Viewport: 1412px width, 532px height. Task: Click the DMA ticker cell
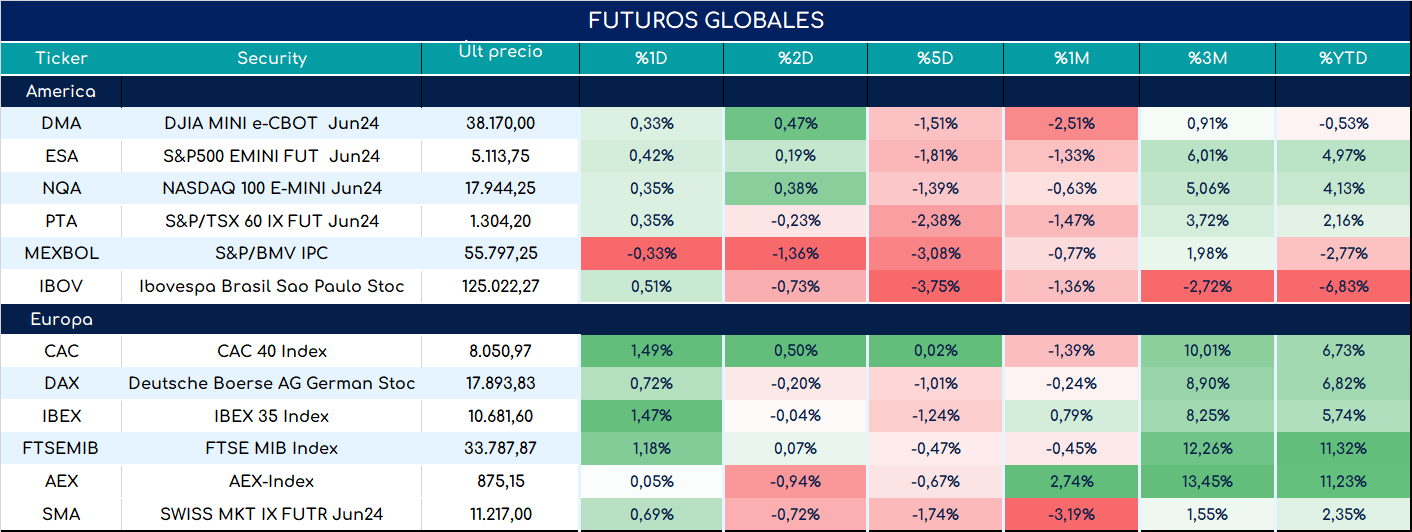(61, 124)
